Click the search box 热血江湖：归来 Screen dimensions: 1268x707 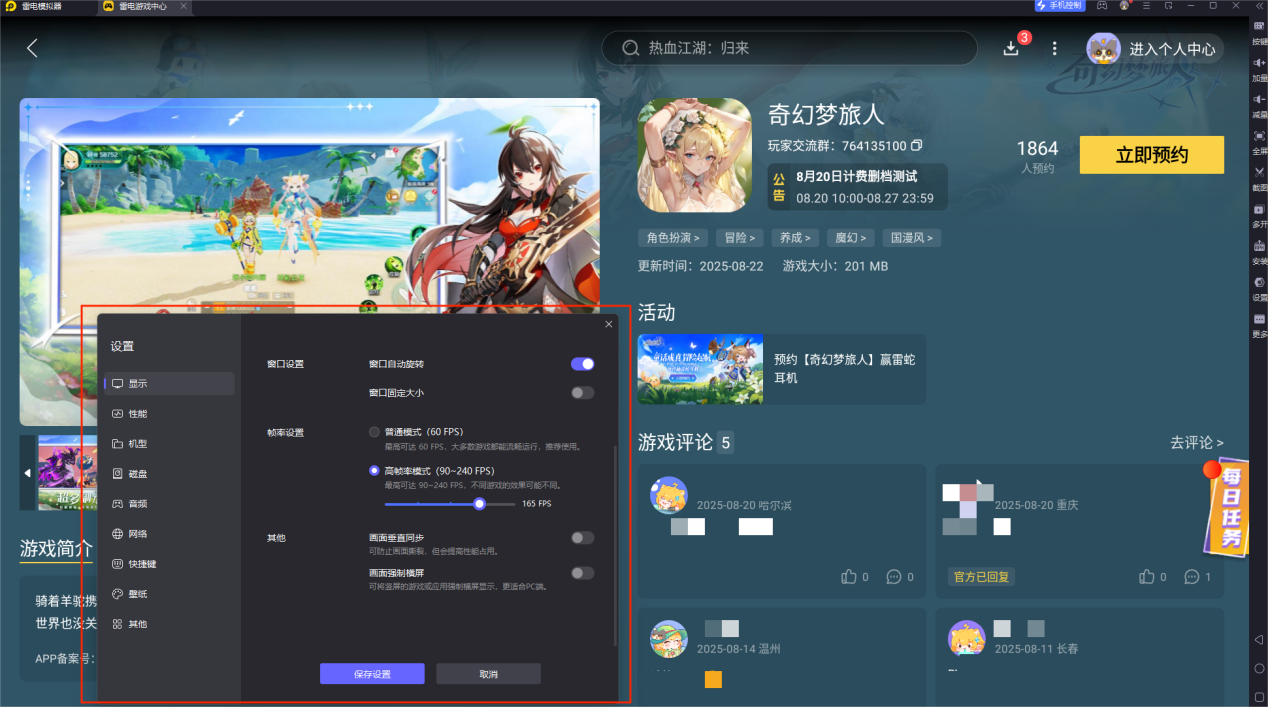[789, 48]
